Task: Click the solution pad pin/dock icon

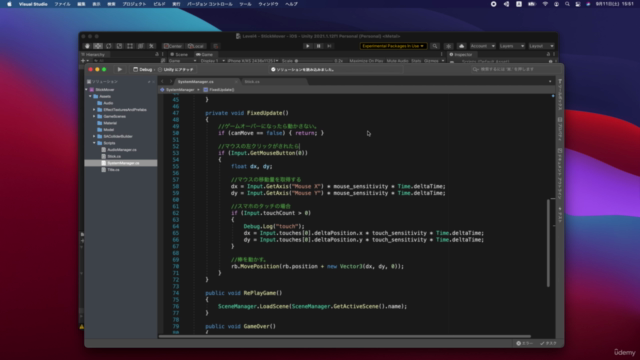Action: (x=149, y=82)
